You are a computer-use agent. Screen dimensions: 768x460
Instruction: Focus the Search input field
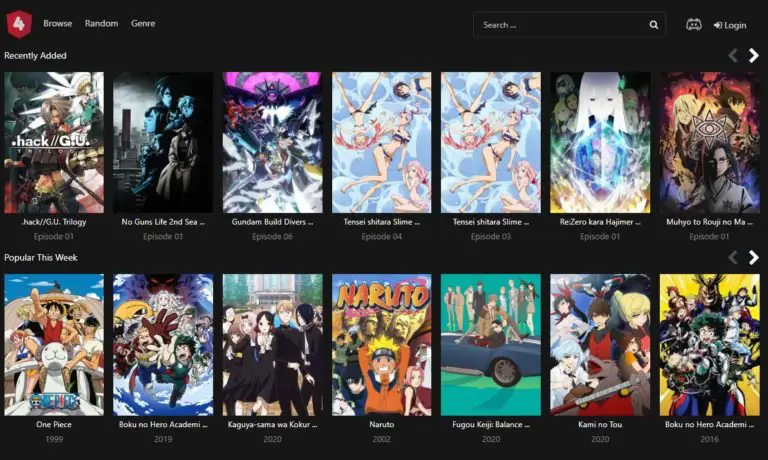coord(569,24)
